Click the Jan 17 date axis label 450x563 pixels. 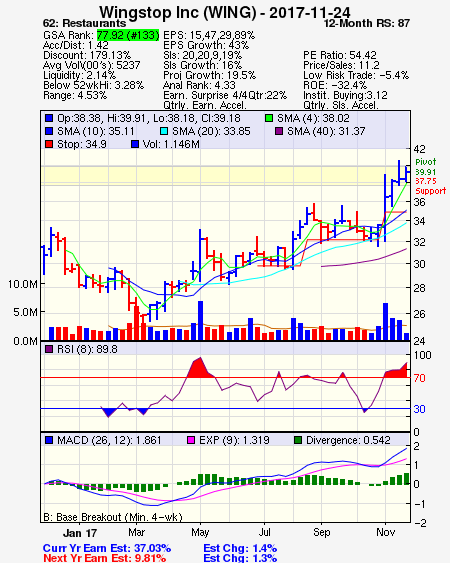click(x=80, y=533)
